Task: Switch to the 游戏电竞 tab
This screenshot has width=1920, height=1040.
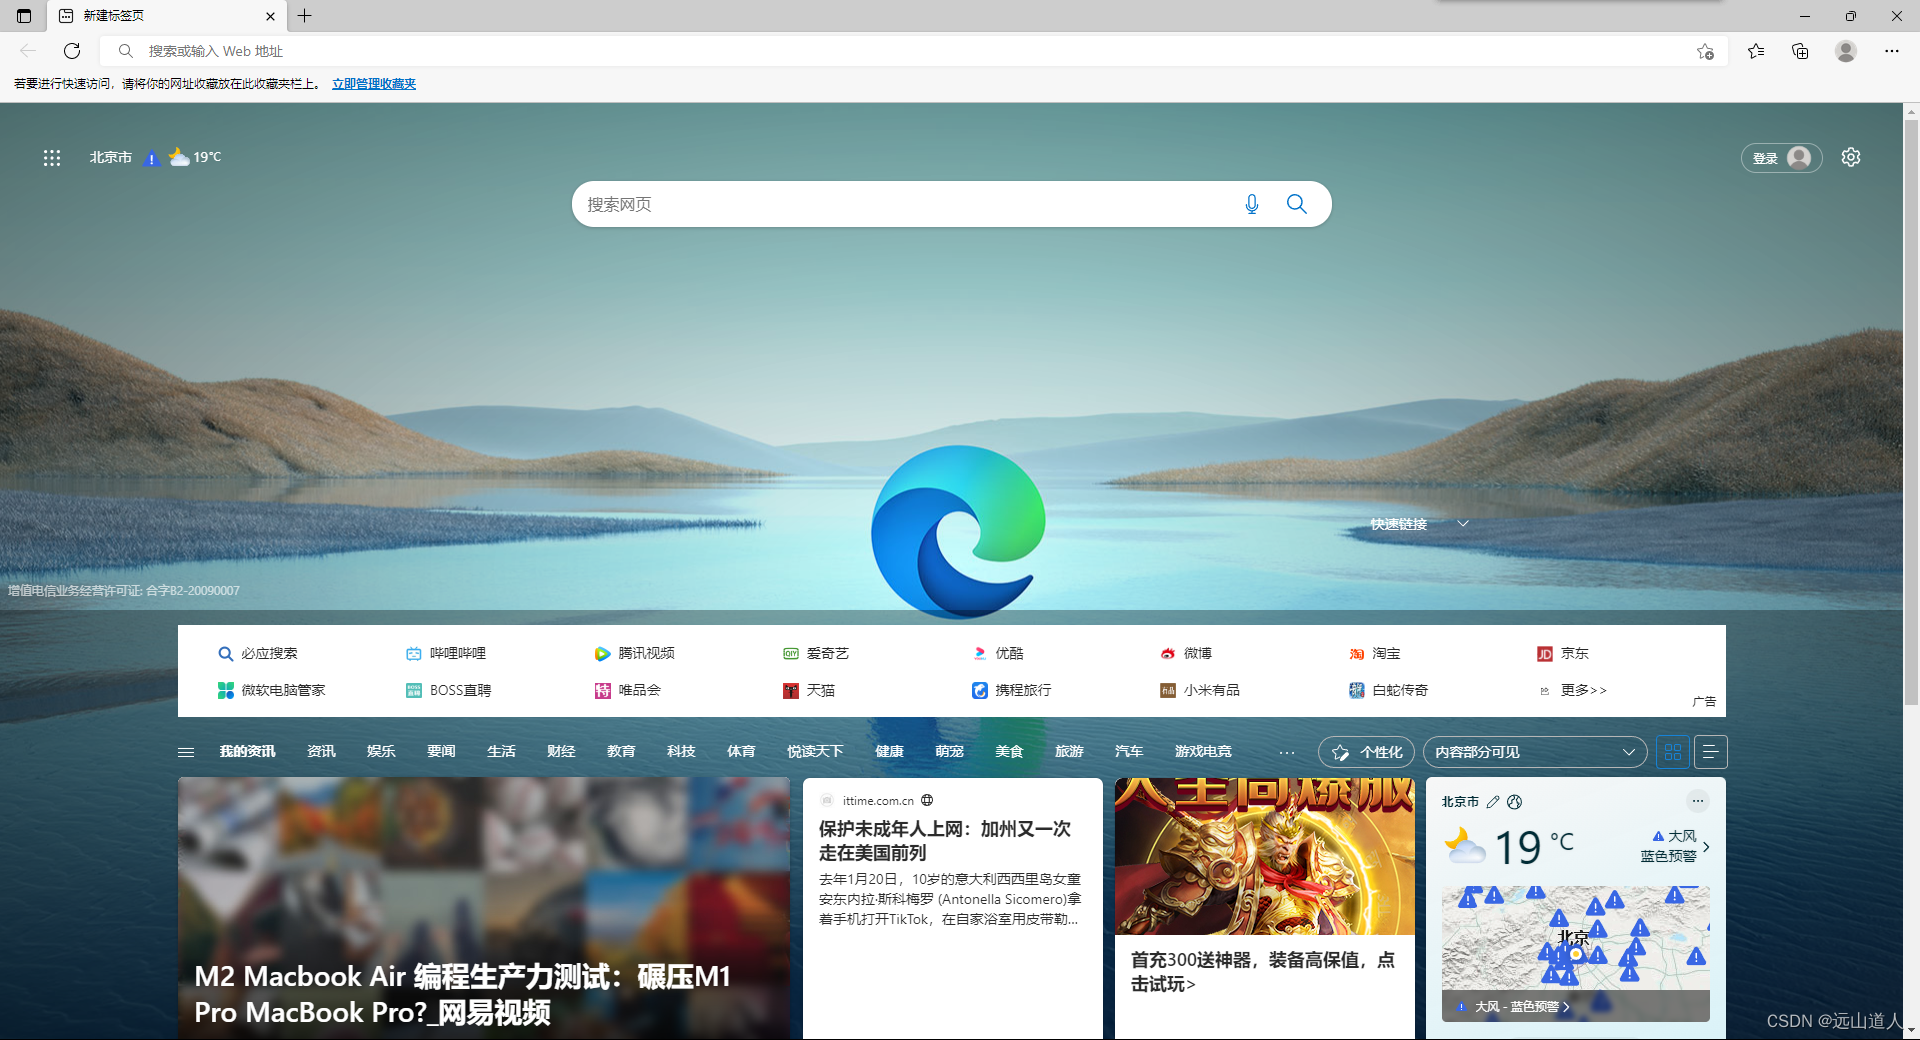Action: click(1203, 752)
